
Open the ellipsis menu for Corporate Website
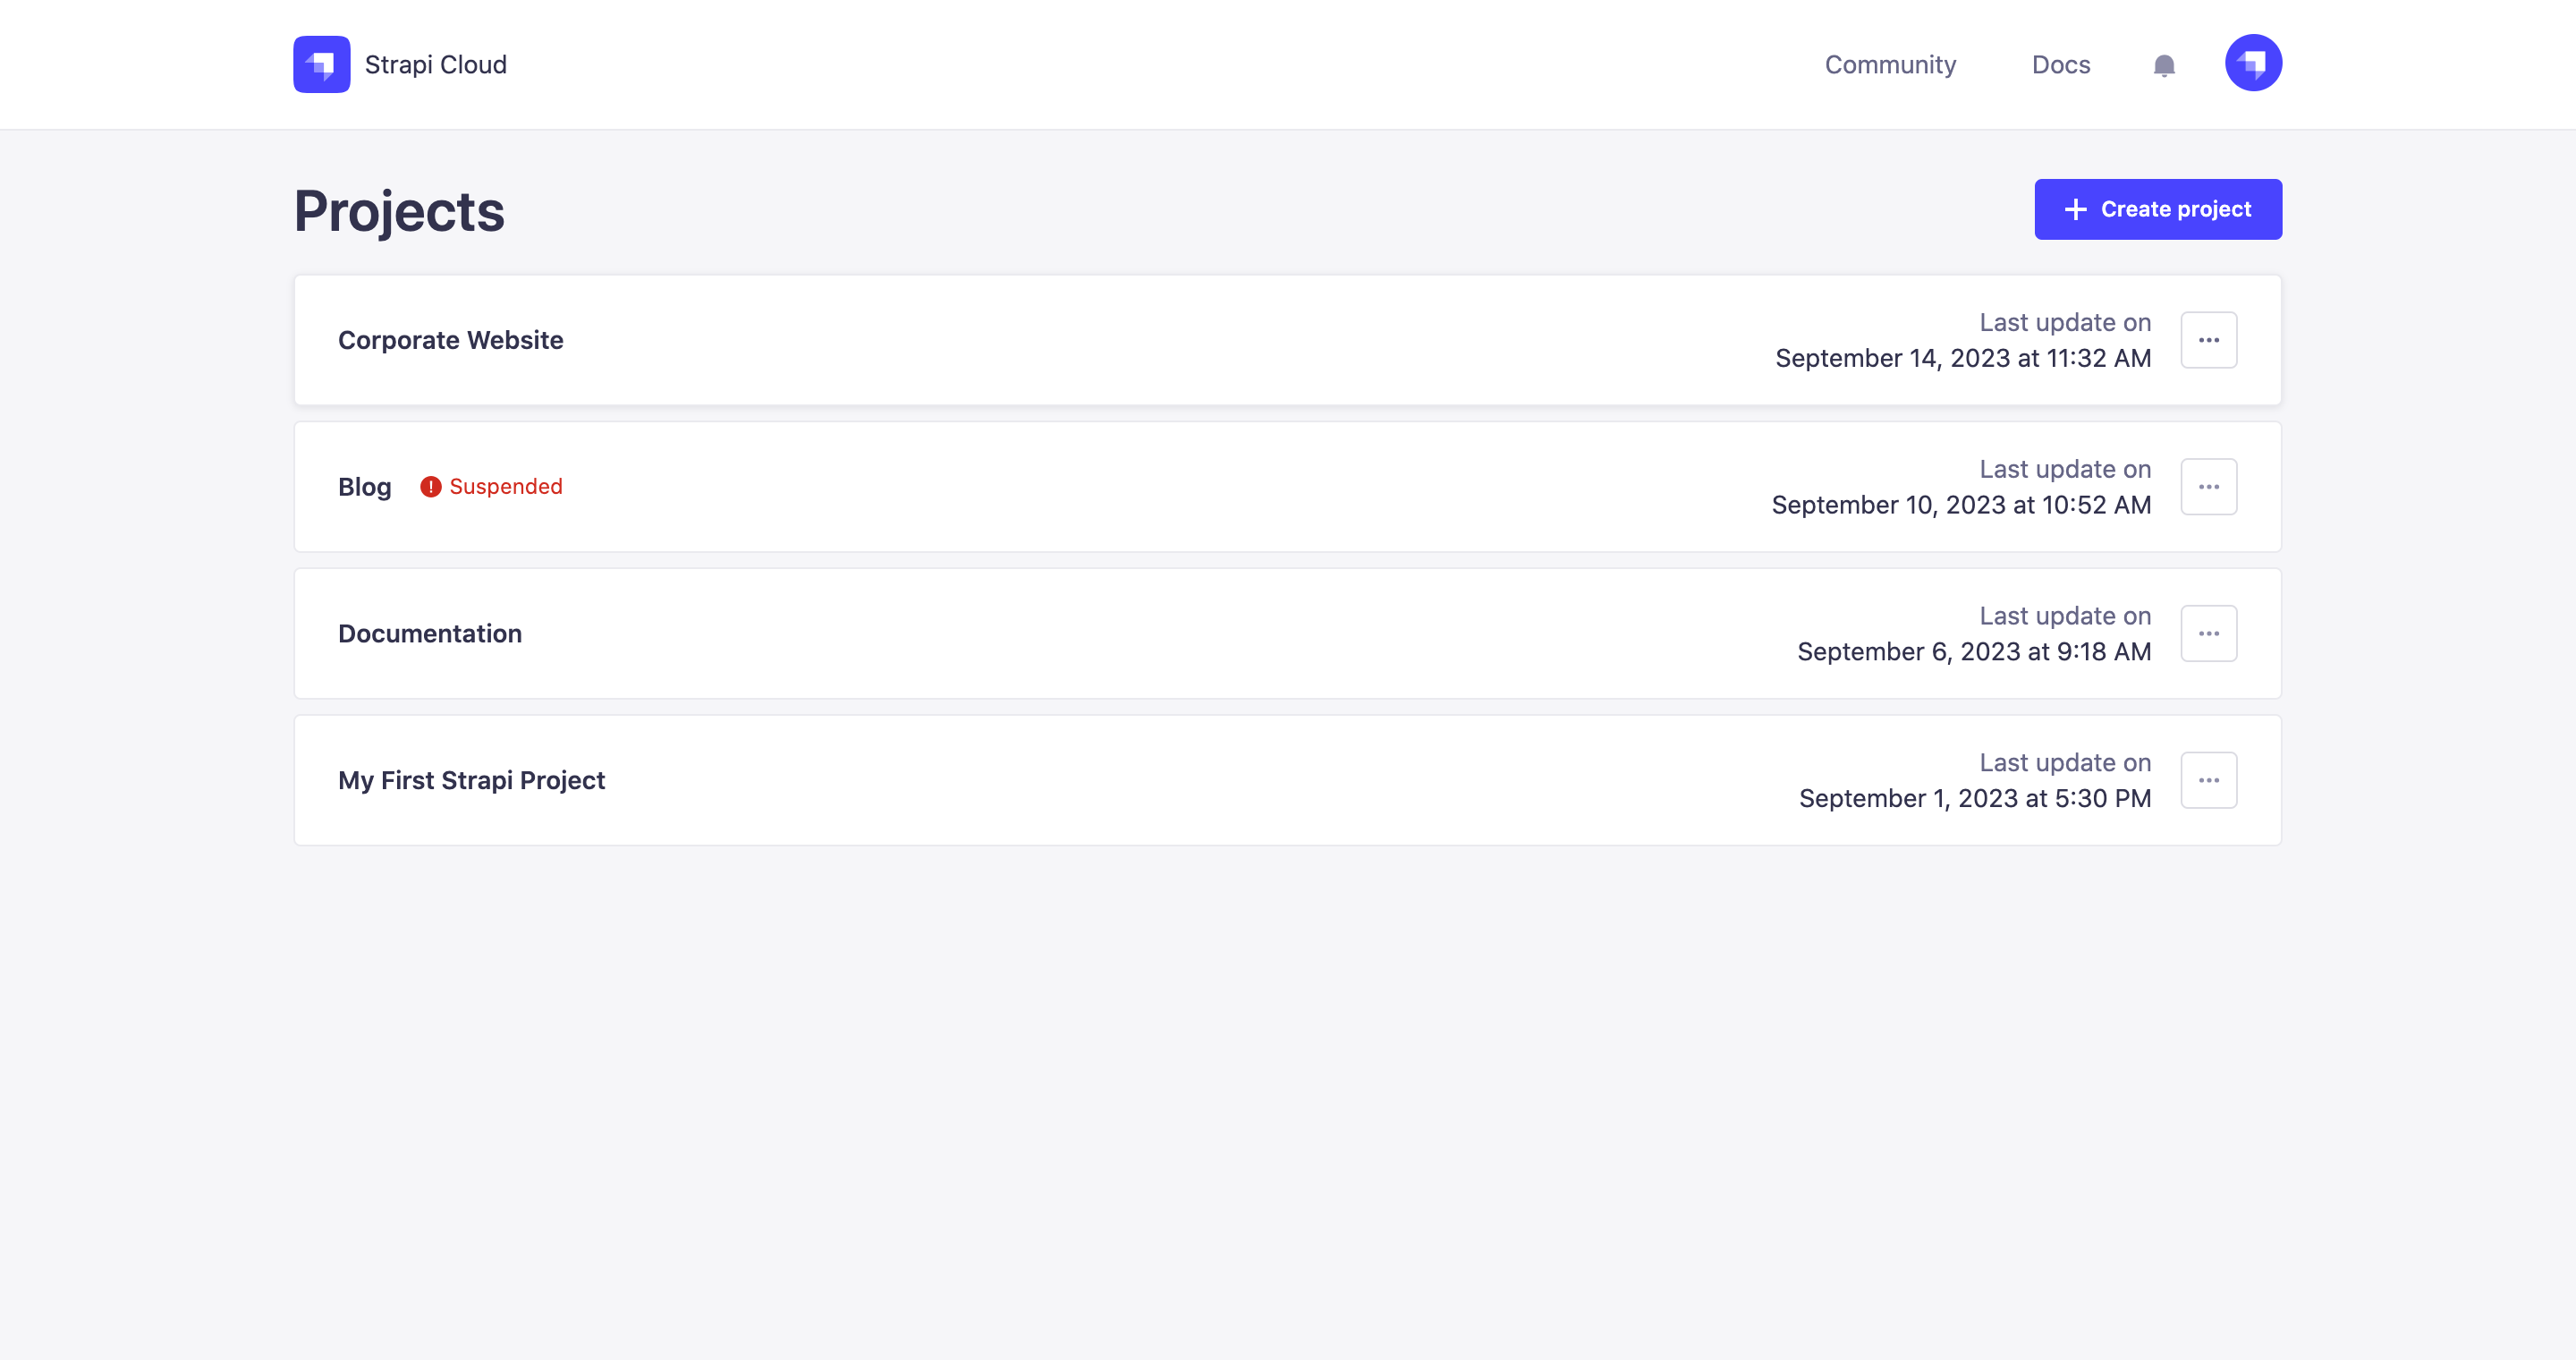(2209, 339)
